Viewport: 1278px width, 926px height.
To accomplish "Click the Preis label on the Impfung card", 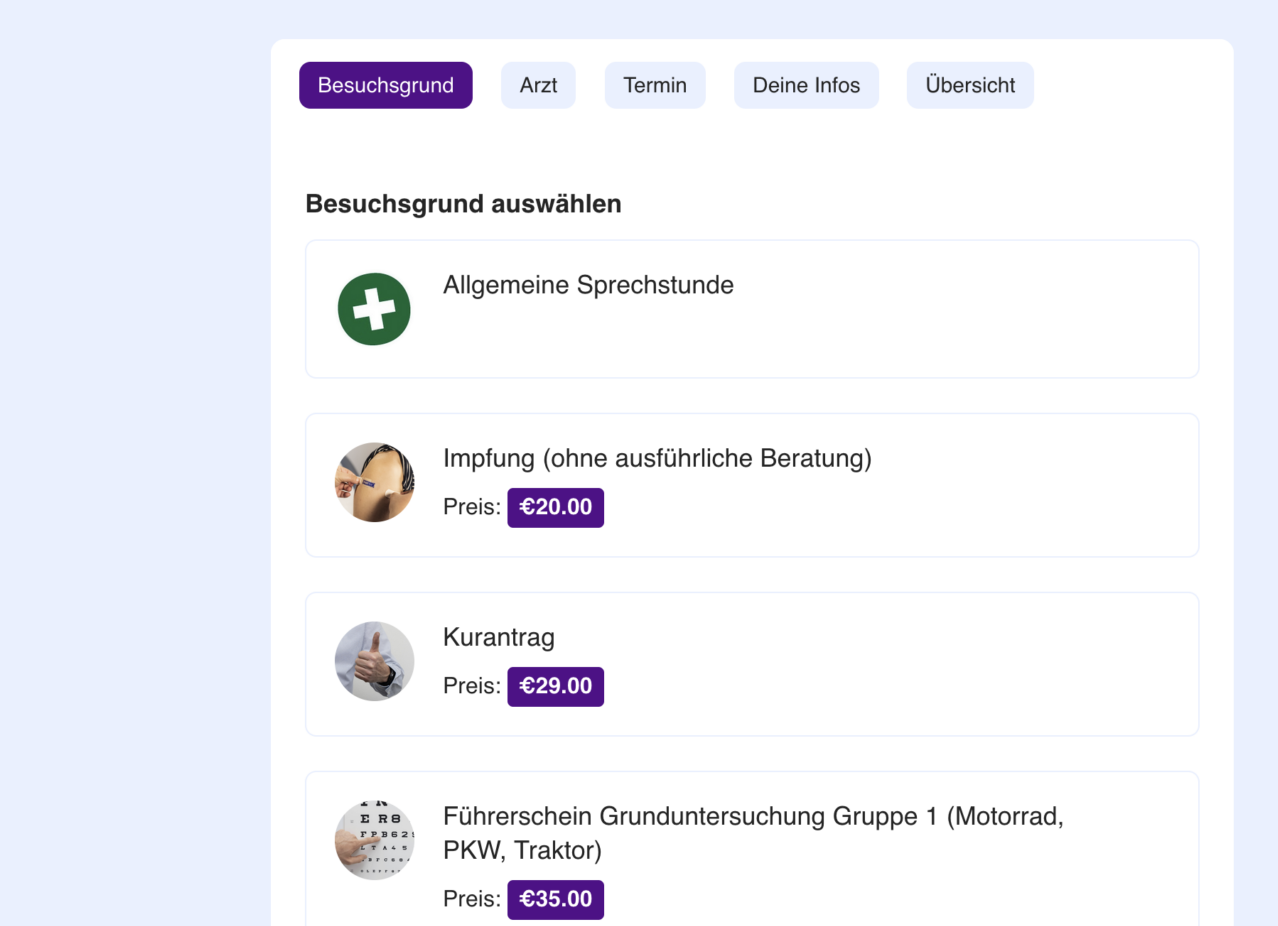I will 470,507.
